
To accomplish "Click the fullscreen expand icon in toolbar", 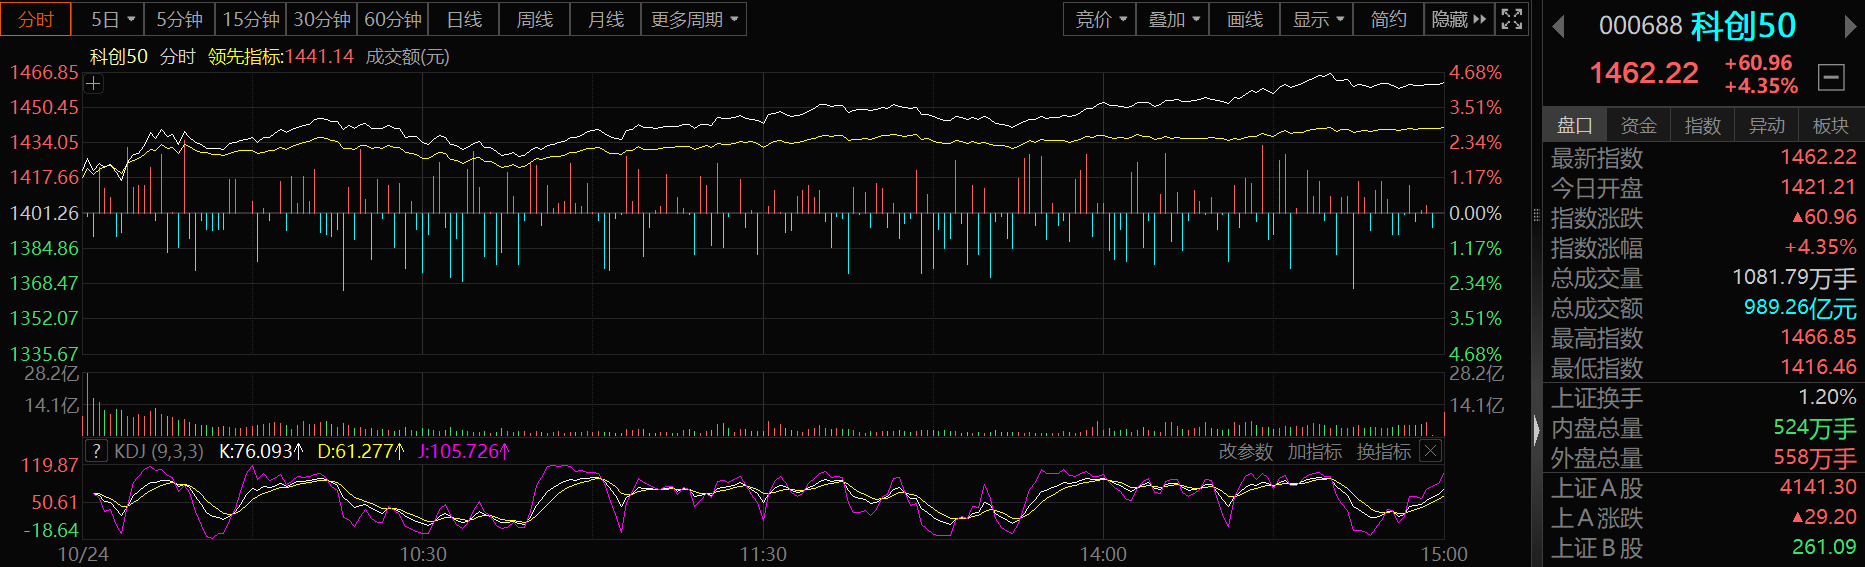I will pyautogui.click(x=1512, y=19).
